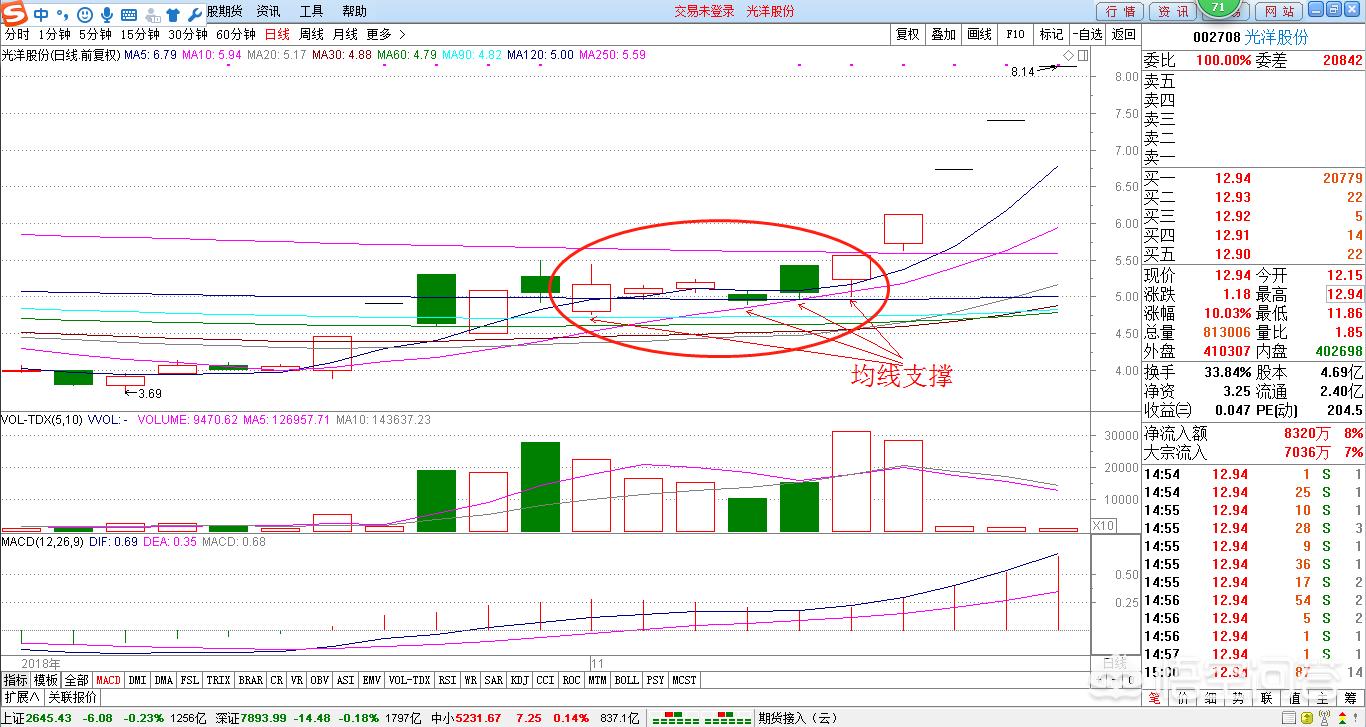The width and height of the screenshot is (1366, 727).
Task: Click the X10 volume scale button
Action: [1103, 526]
